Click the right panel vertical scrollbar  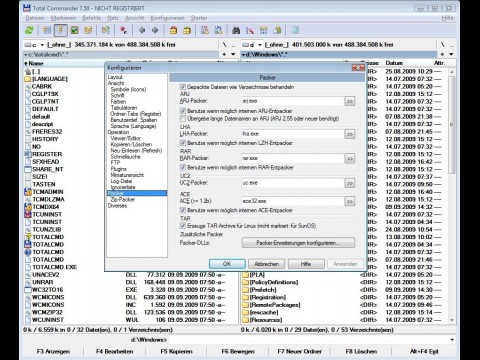pyautogui.click(x=452, y=195)
